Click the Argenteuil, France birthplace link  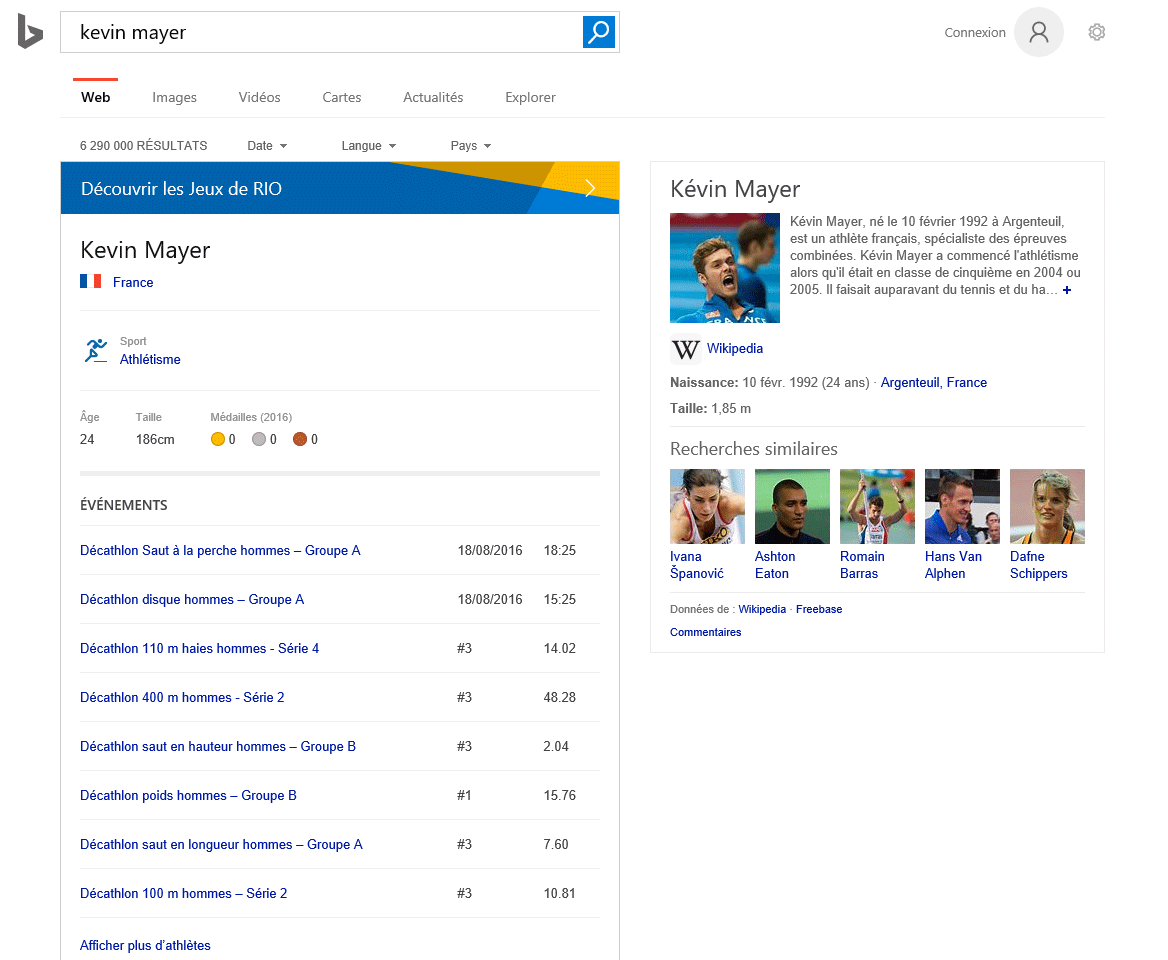point(933,383)
